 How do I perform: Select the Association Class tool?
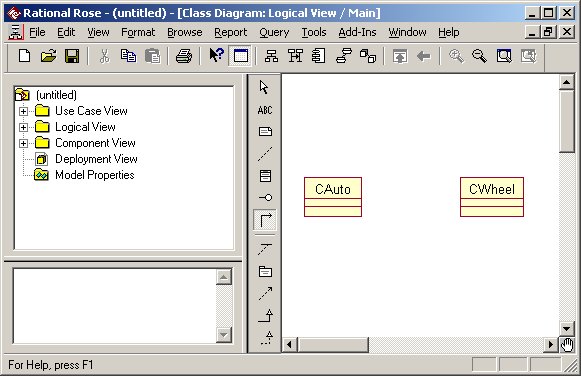[x=265, y=249]
